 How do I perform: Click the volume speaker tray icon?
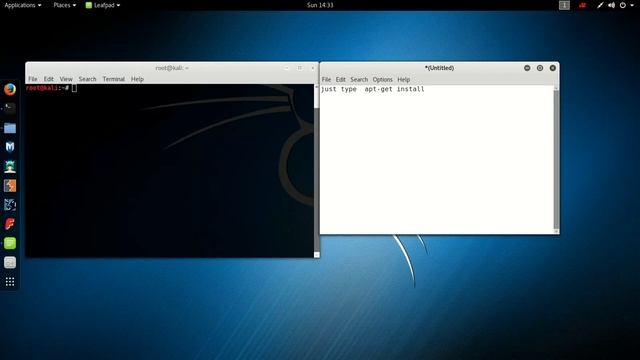tap(611, 5)
